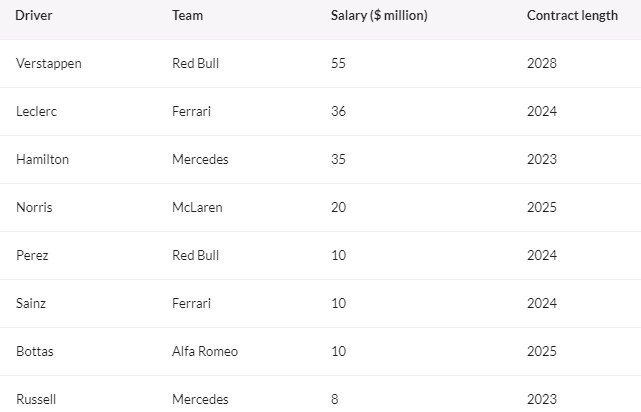Viewport: 641px width, 412px height.
Task: Select the Verstappen driver cell
Action: point(49,64)
